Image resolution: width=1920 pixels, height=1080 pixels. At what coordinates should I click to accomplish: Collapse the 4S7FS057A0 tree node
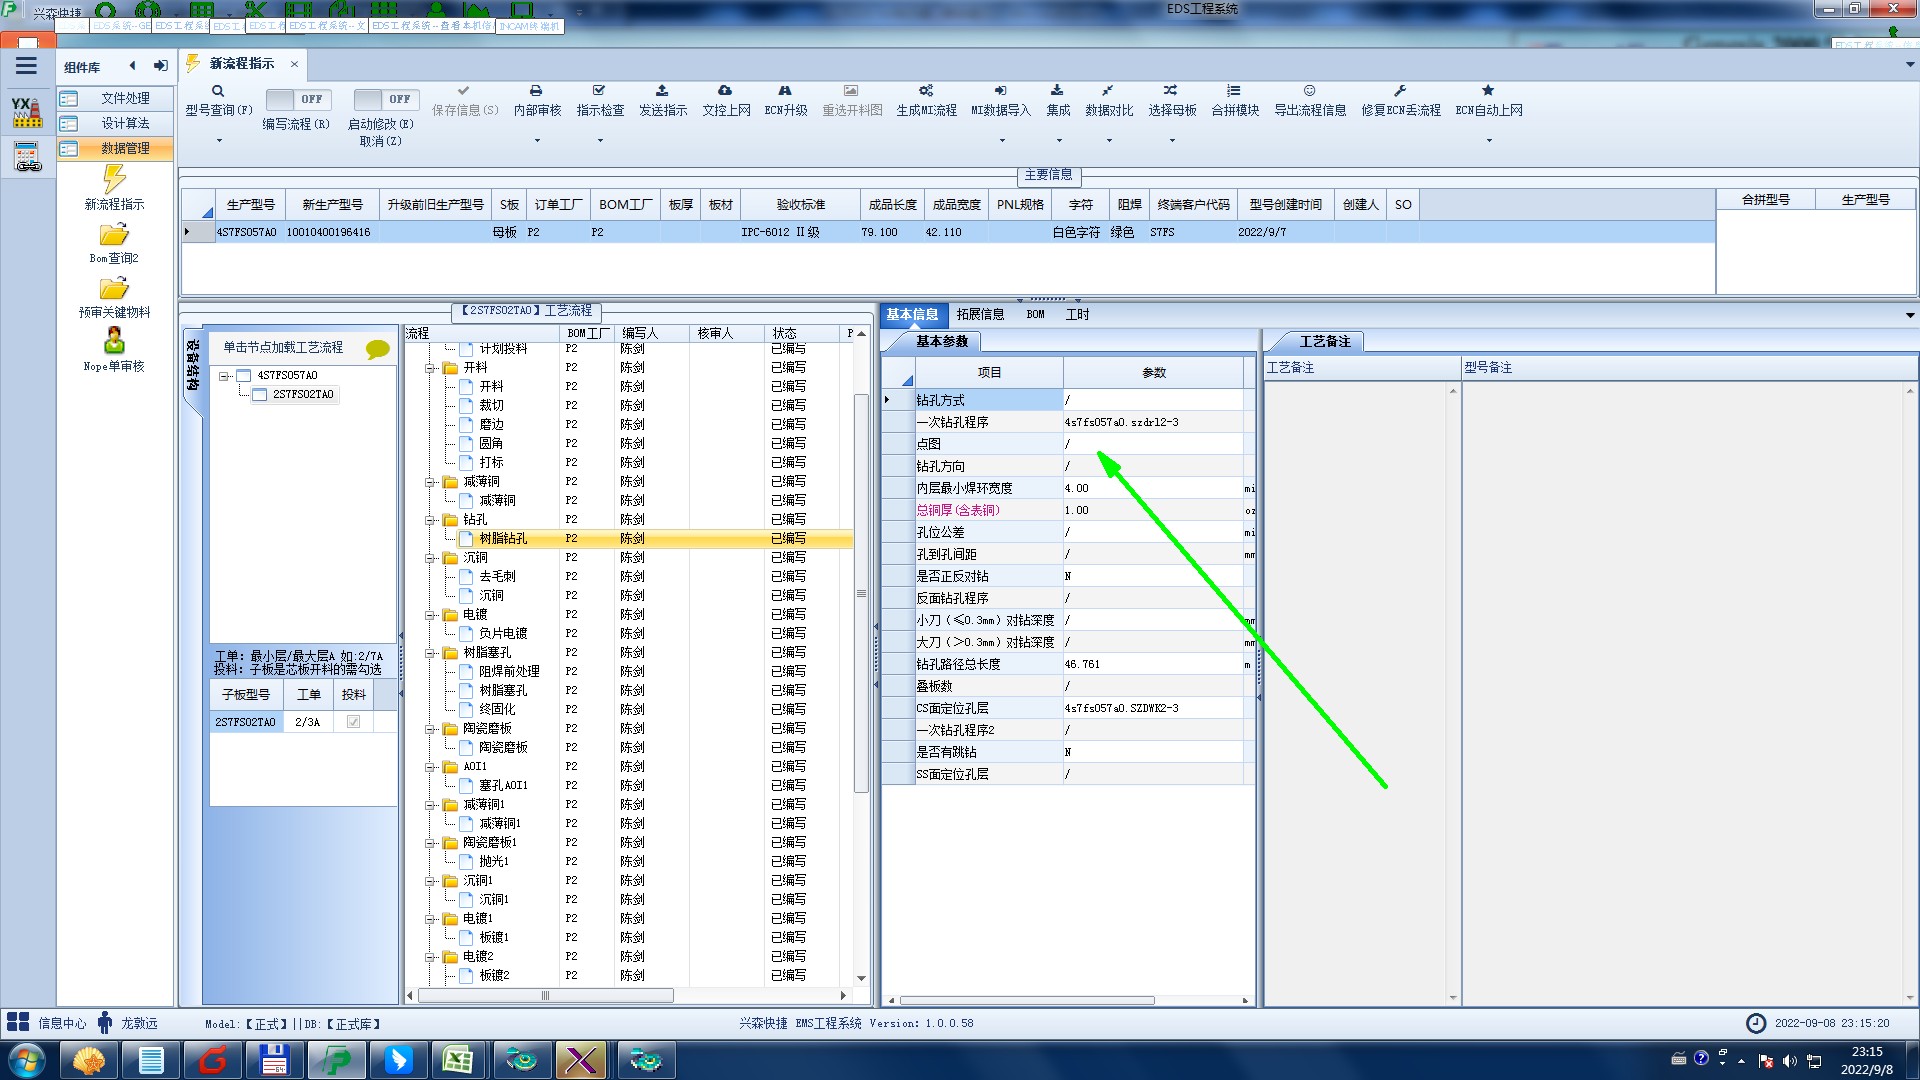click(225, 376)
